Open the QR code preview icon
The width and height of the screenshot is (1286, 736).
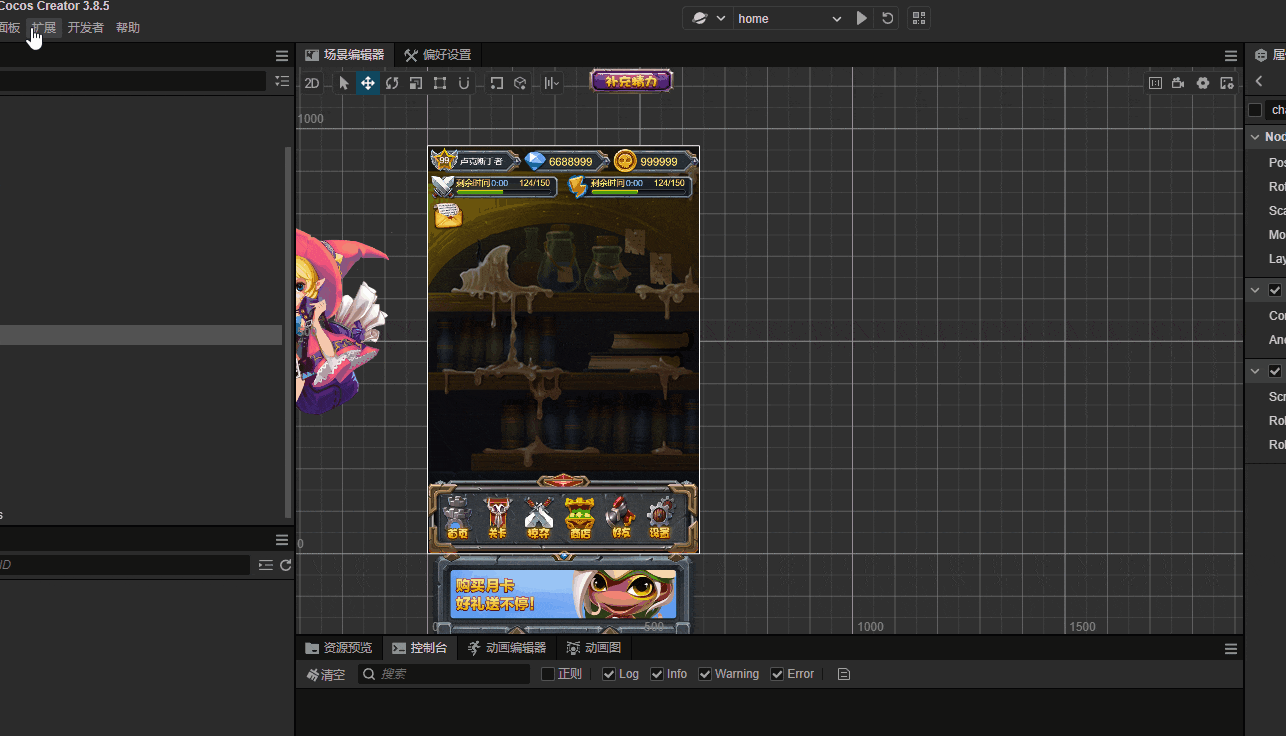[x=918, y=18]
